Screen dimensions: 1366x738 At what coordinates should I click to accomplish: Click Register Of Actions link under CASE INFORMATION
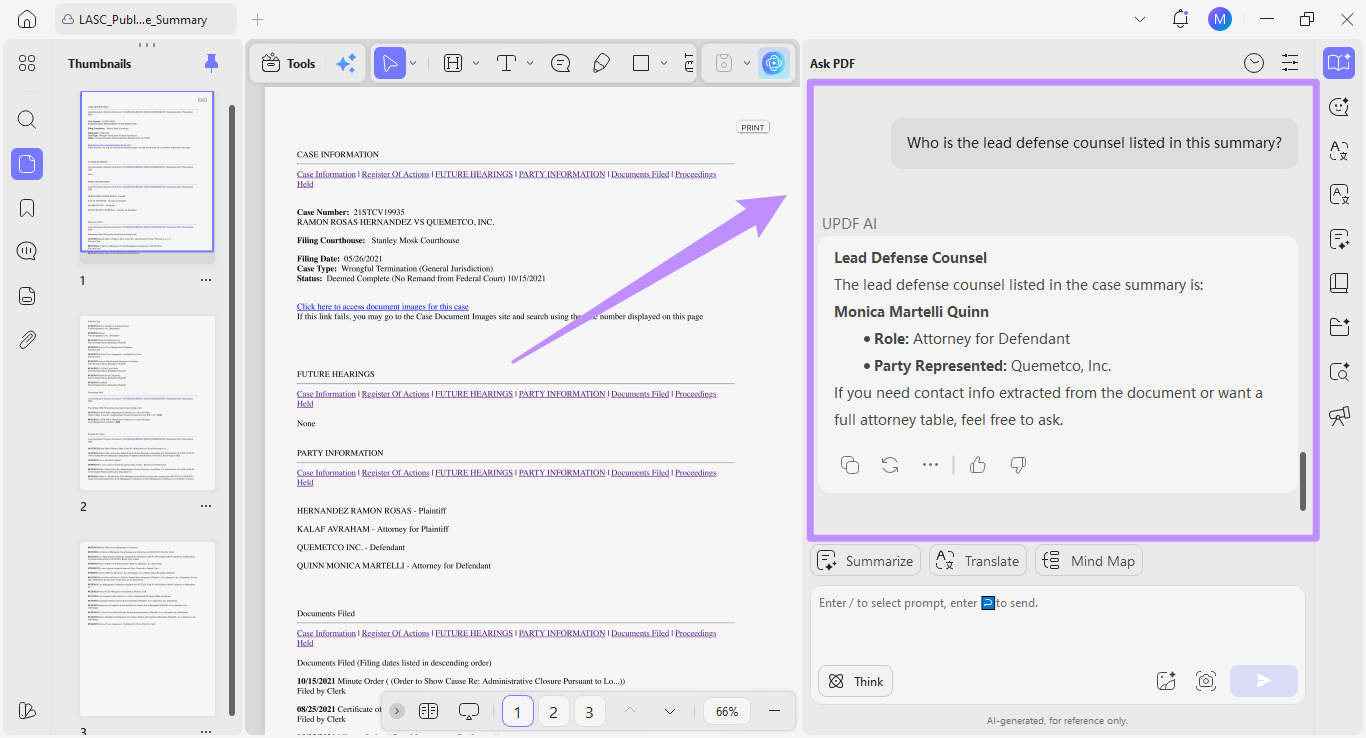395,174
